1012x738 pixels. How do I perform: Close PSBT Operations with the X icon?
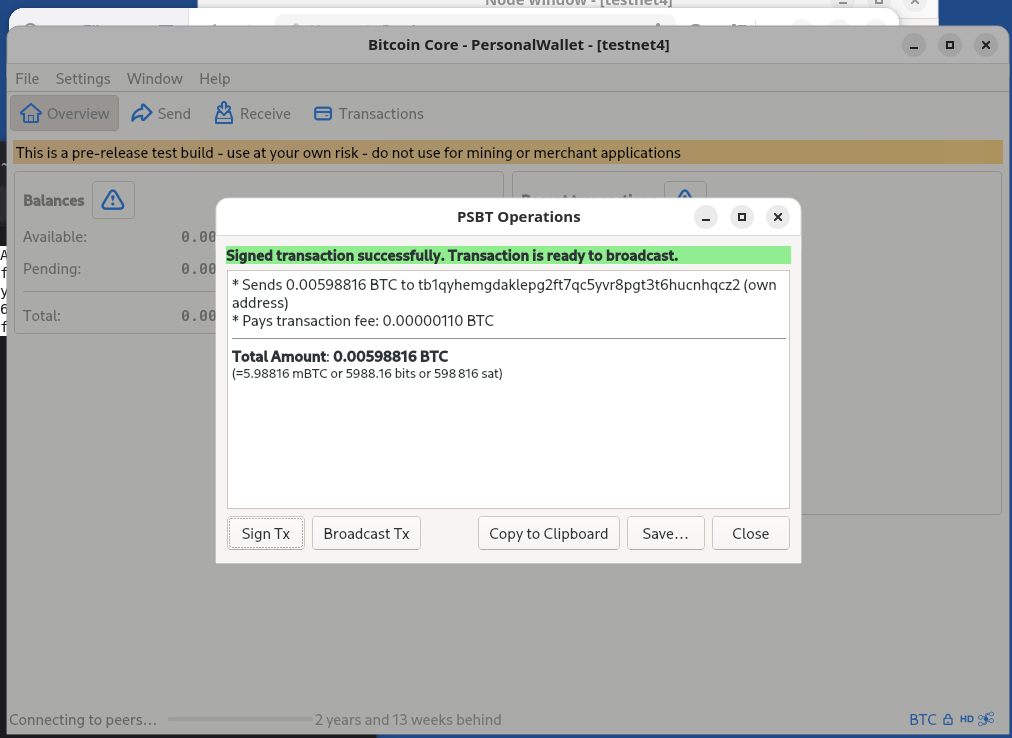(778, 217)
